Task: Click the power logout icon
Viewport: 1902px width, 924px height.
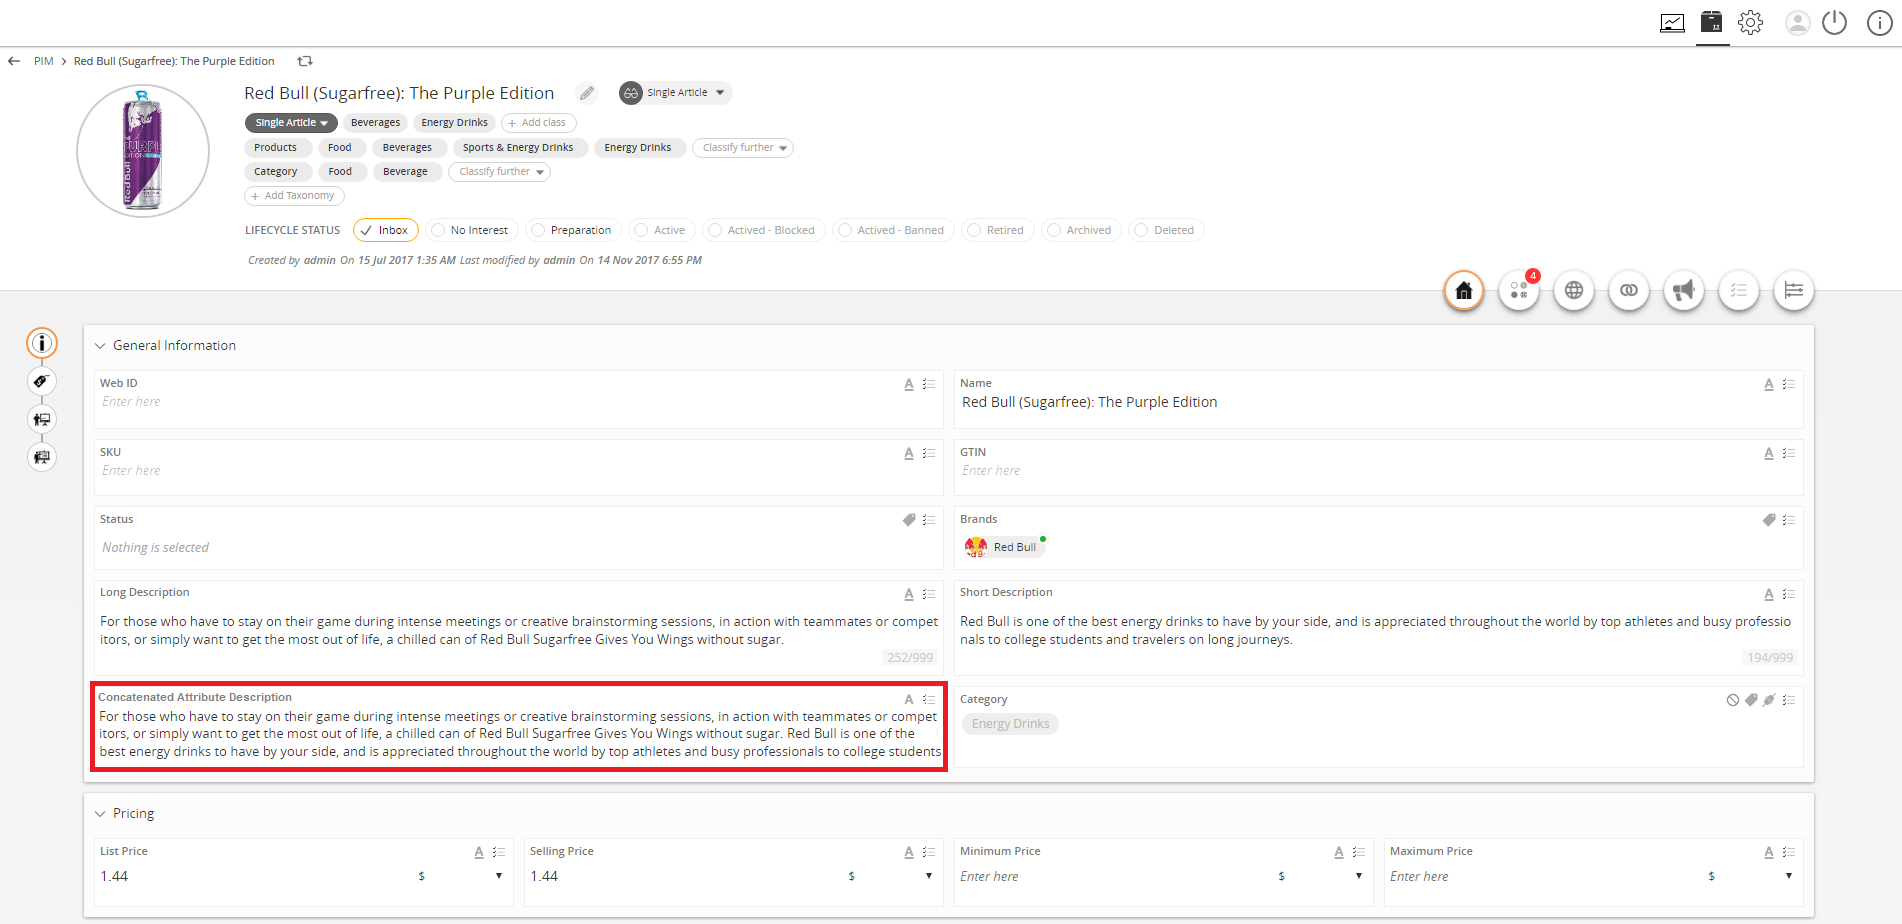Action: tap(1834, 22)
